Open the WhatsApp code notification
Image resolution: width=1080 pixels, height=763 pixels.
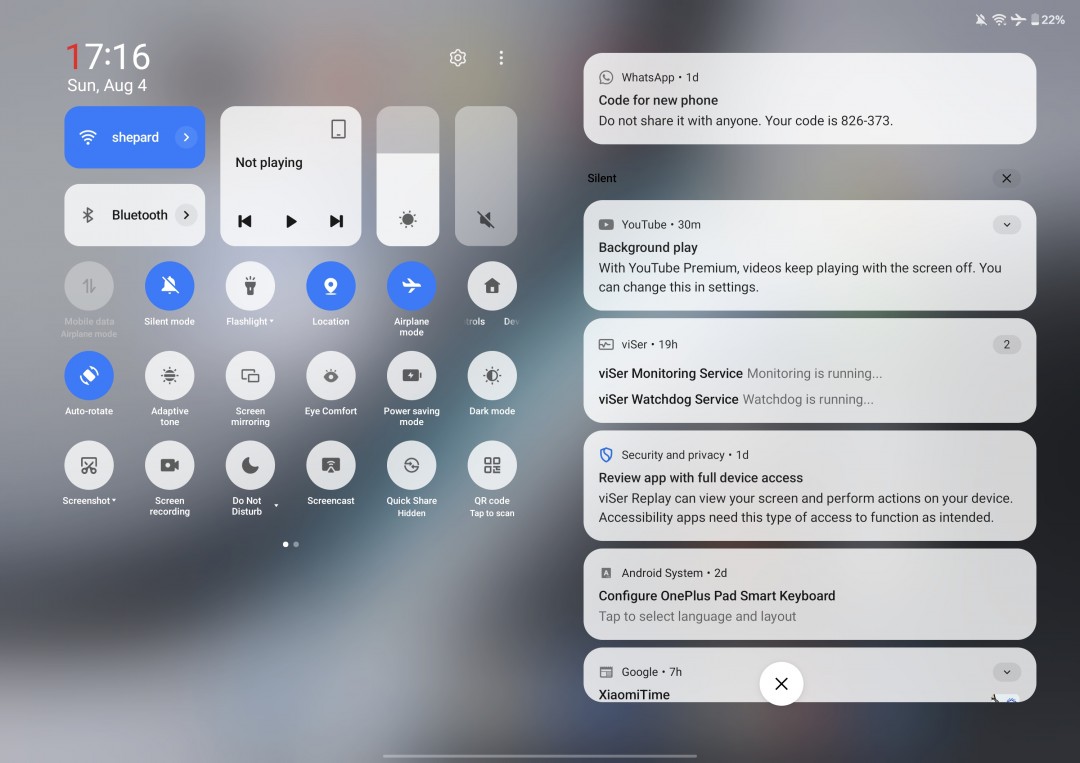tap(809, 99)
